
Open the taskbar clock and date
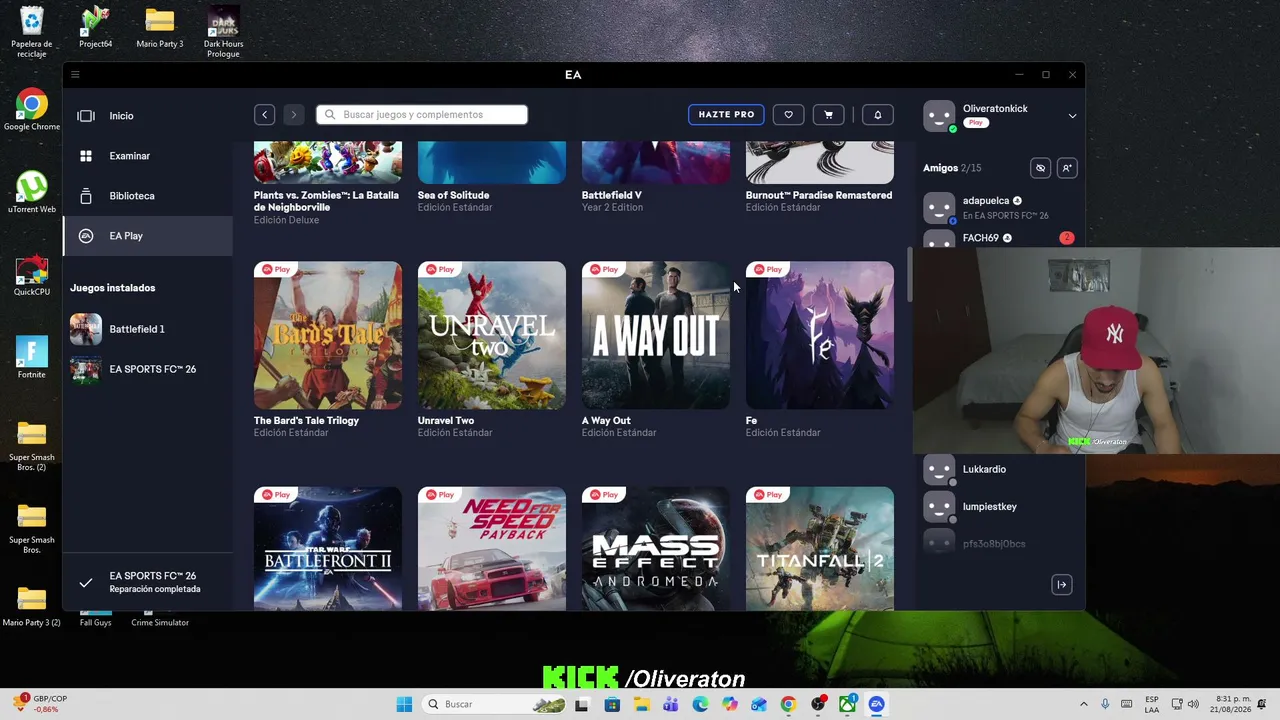[x=1229, y=704]
